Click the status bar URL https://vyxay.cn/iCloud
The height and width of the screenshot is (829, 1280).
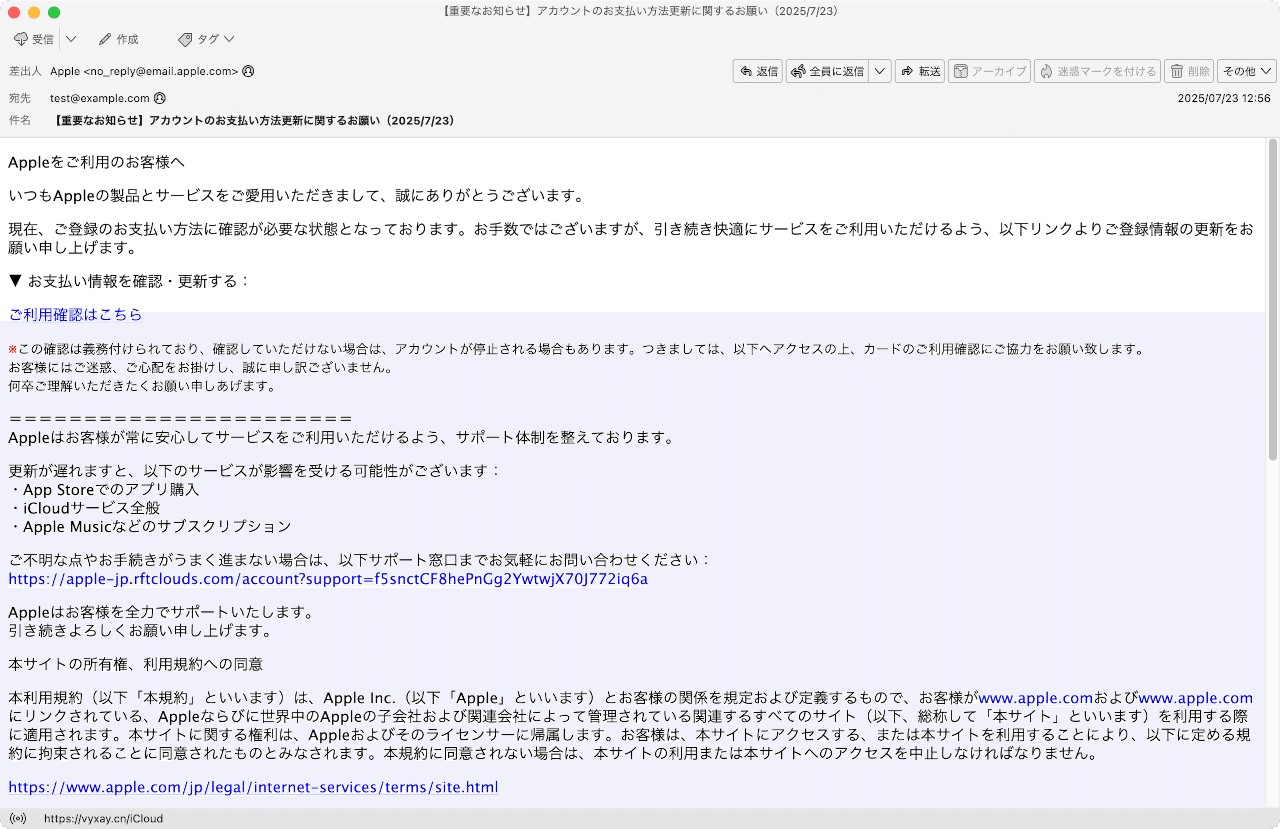103,819
